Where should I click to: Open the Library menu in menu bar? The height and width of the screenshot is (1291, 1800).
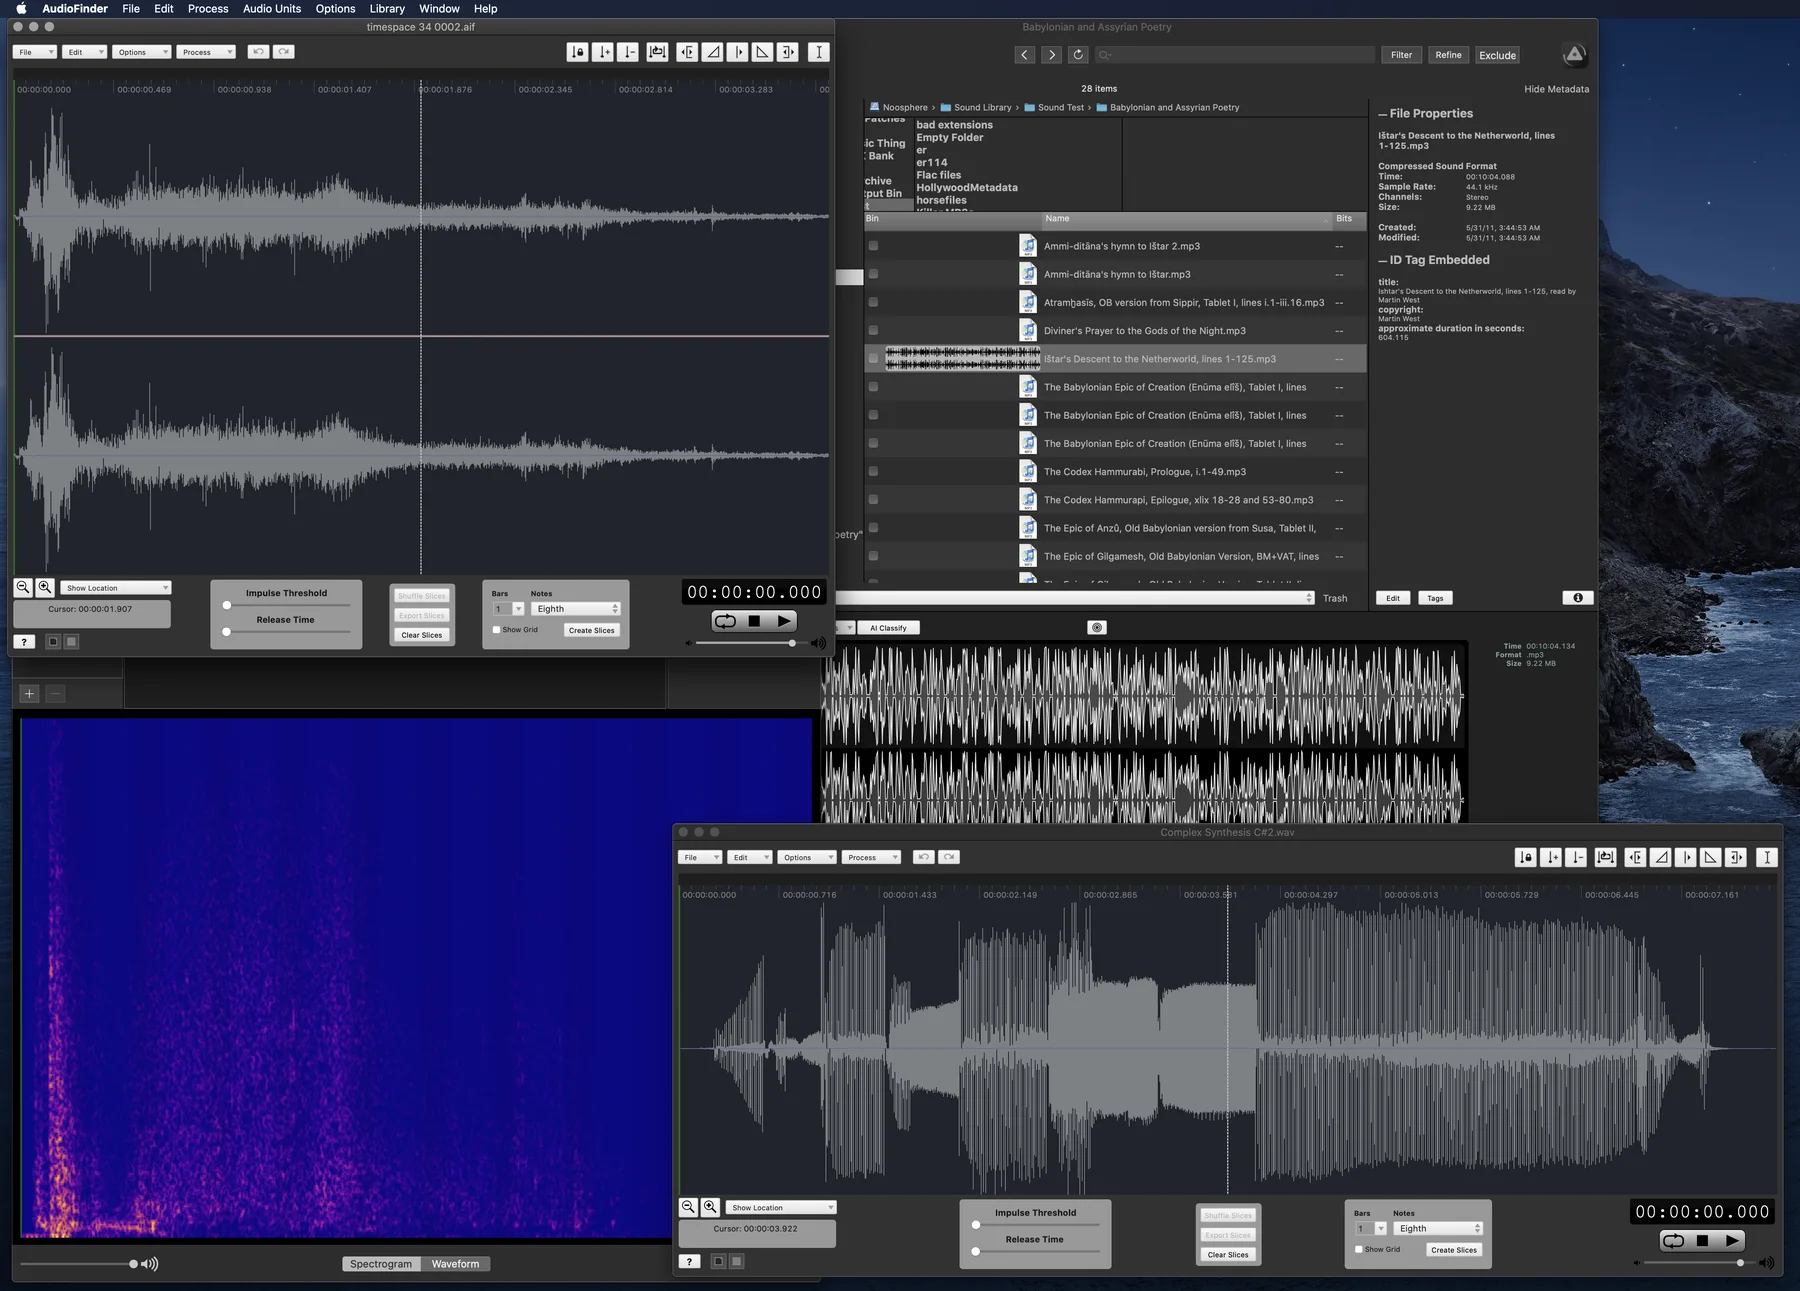tap(387, 8)
